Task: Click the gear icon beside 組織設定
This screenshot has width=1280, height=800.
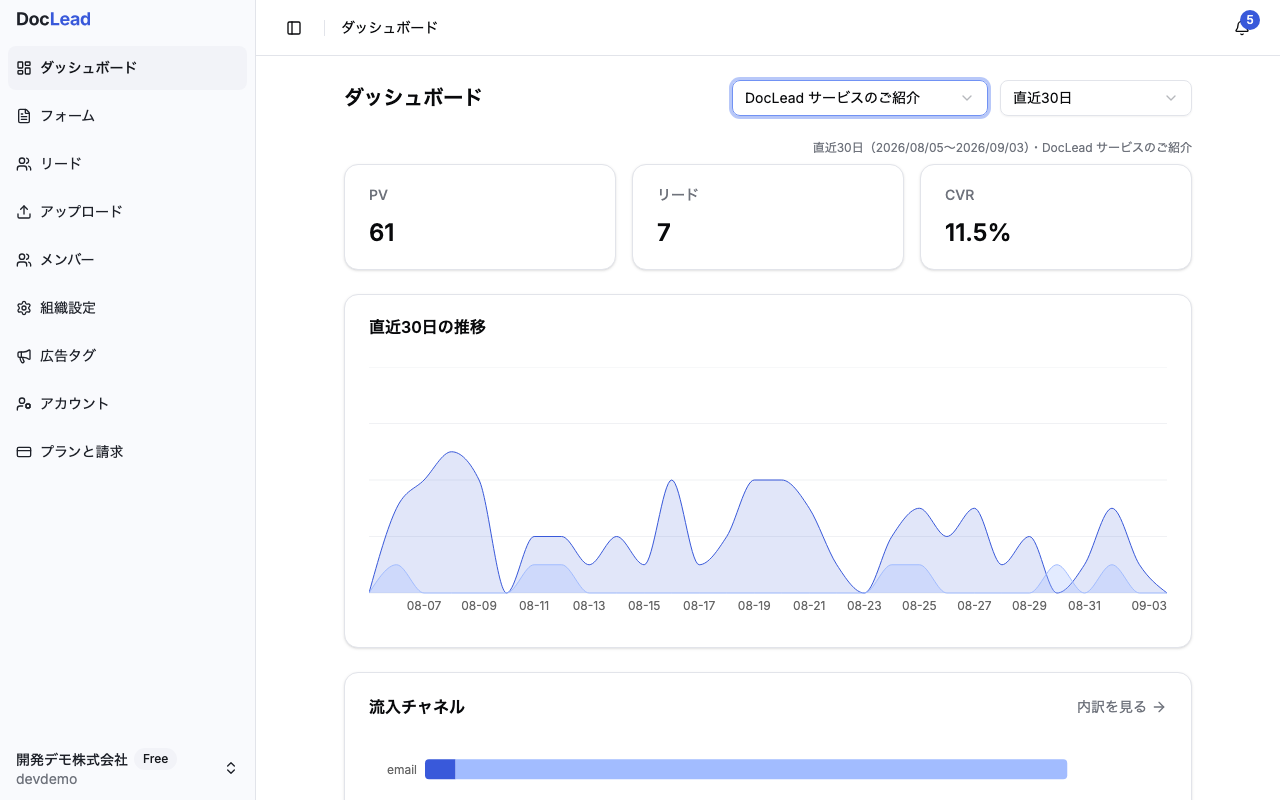Action: point(24,308)
